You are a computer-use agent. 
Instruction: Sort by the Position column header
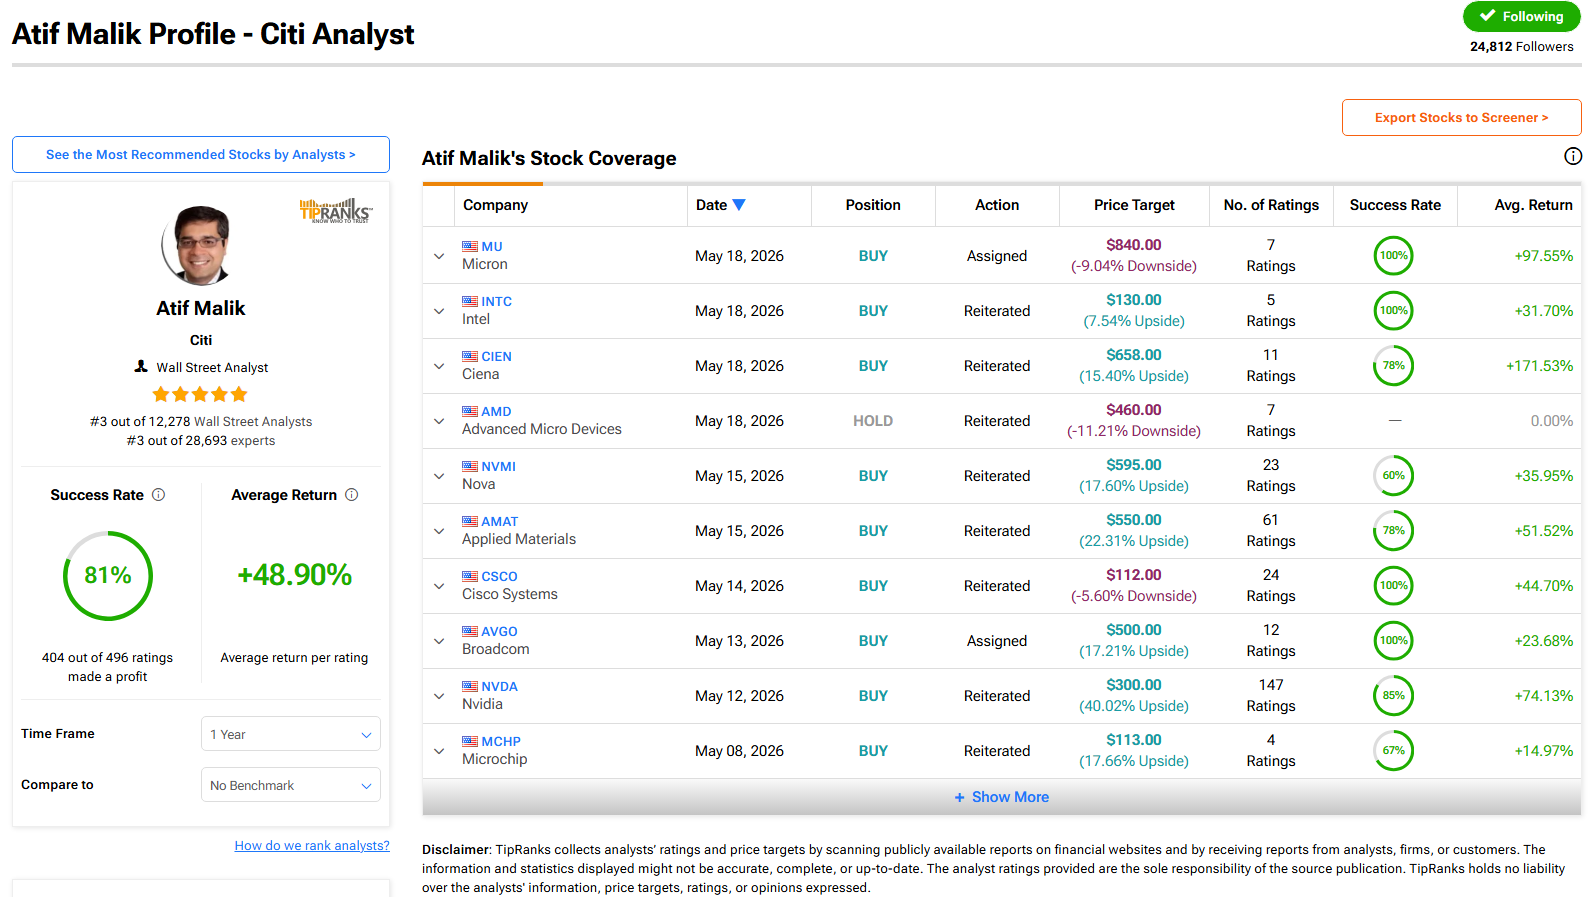[873, 205]
